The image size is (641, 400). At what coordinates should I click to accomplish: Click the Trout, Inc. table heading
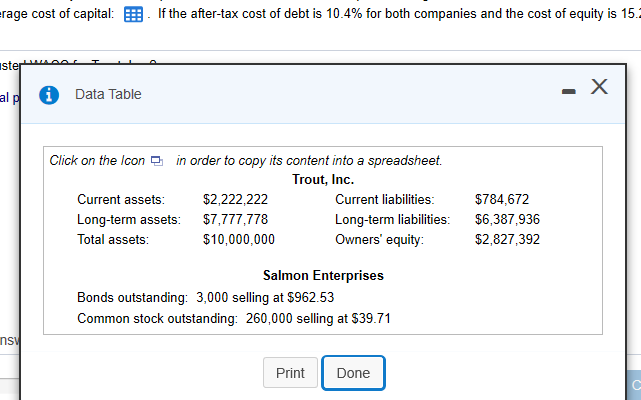click(322, 180)
